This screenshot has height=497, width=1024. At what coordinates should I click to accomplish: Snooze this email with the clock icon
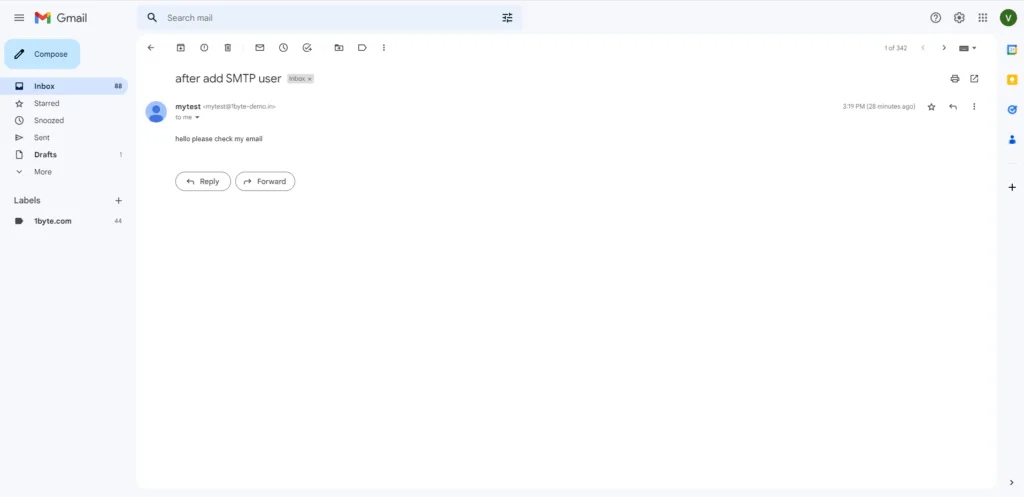coord(283,47)
